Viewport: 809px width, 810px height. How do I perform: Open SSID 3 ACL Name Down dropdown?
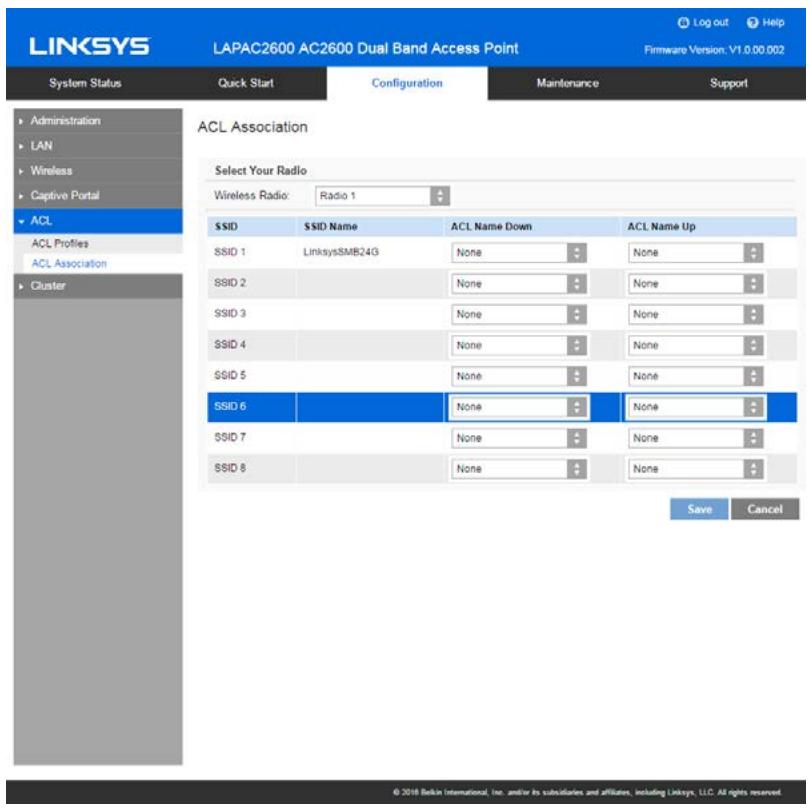tap(519, 315)
